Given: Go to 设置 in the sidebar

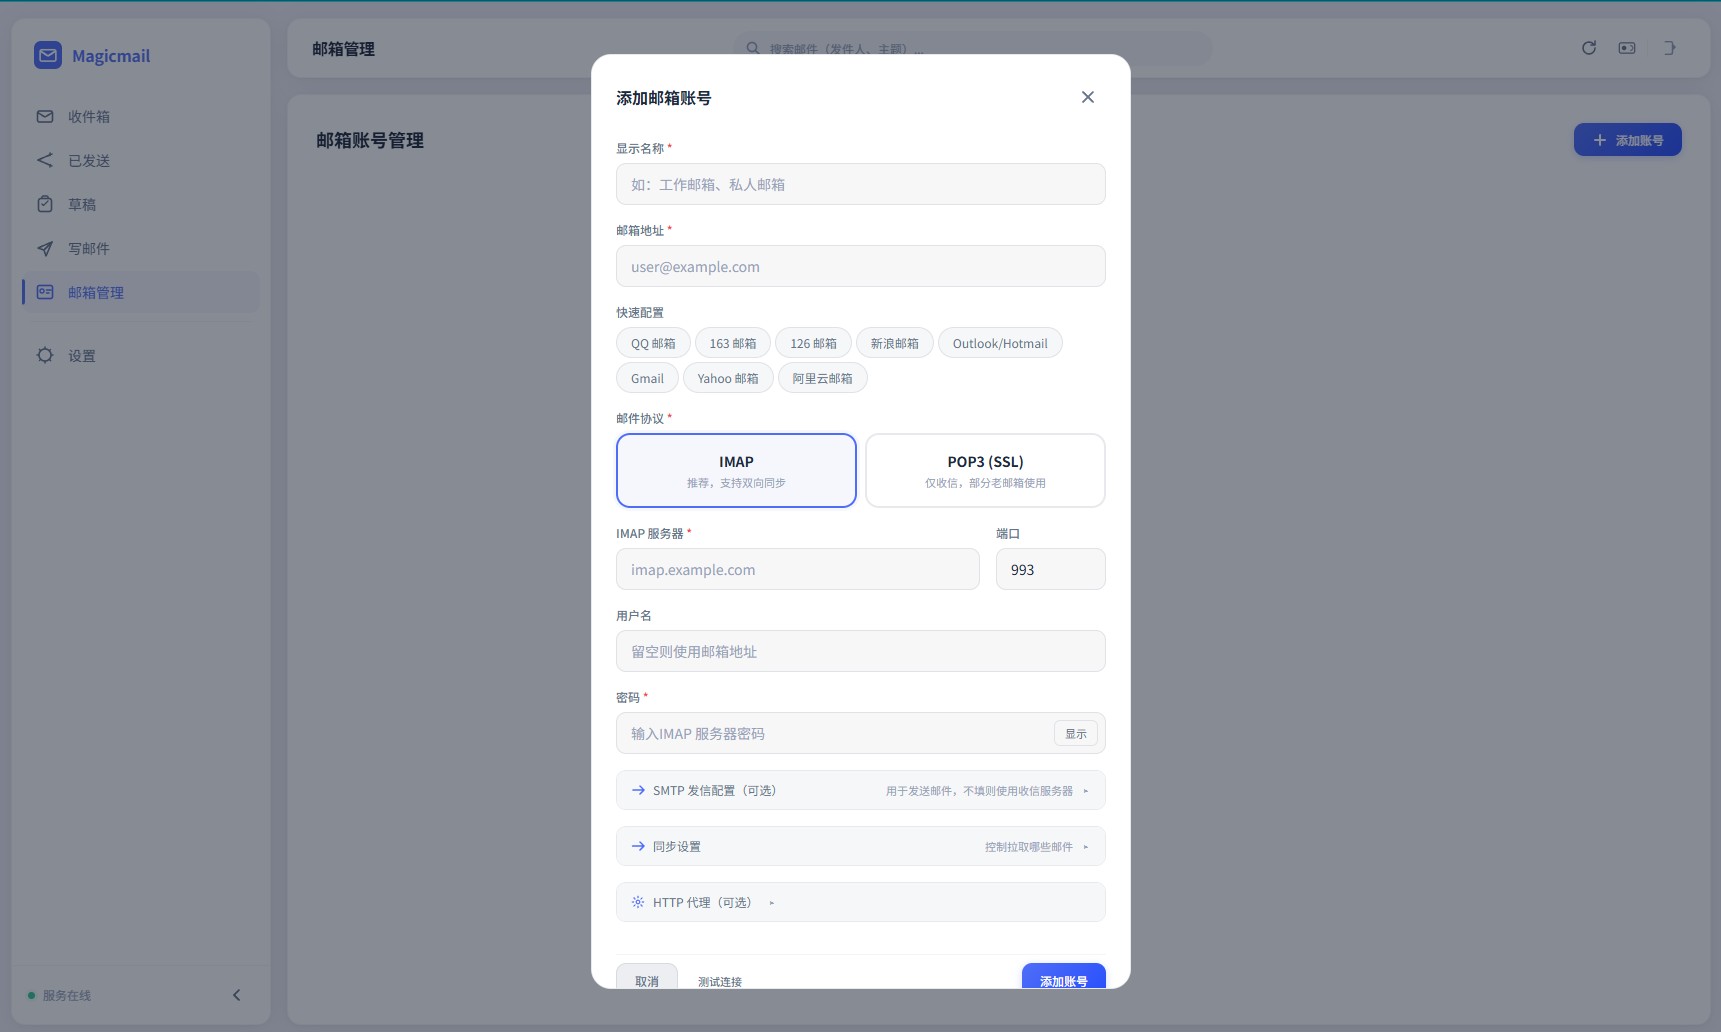Looking at the screenshot, I should pos(140,355).
